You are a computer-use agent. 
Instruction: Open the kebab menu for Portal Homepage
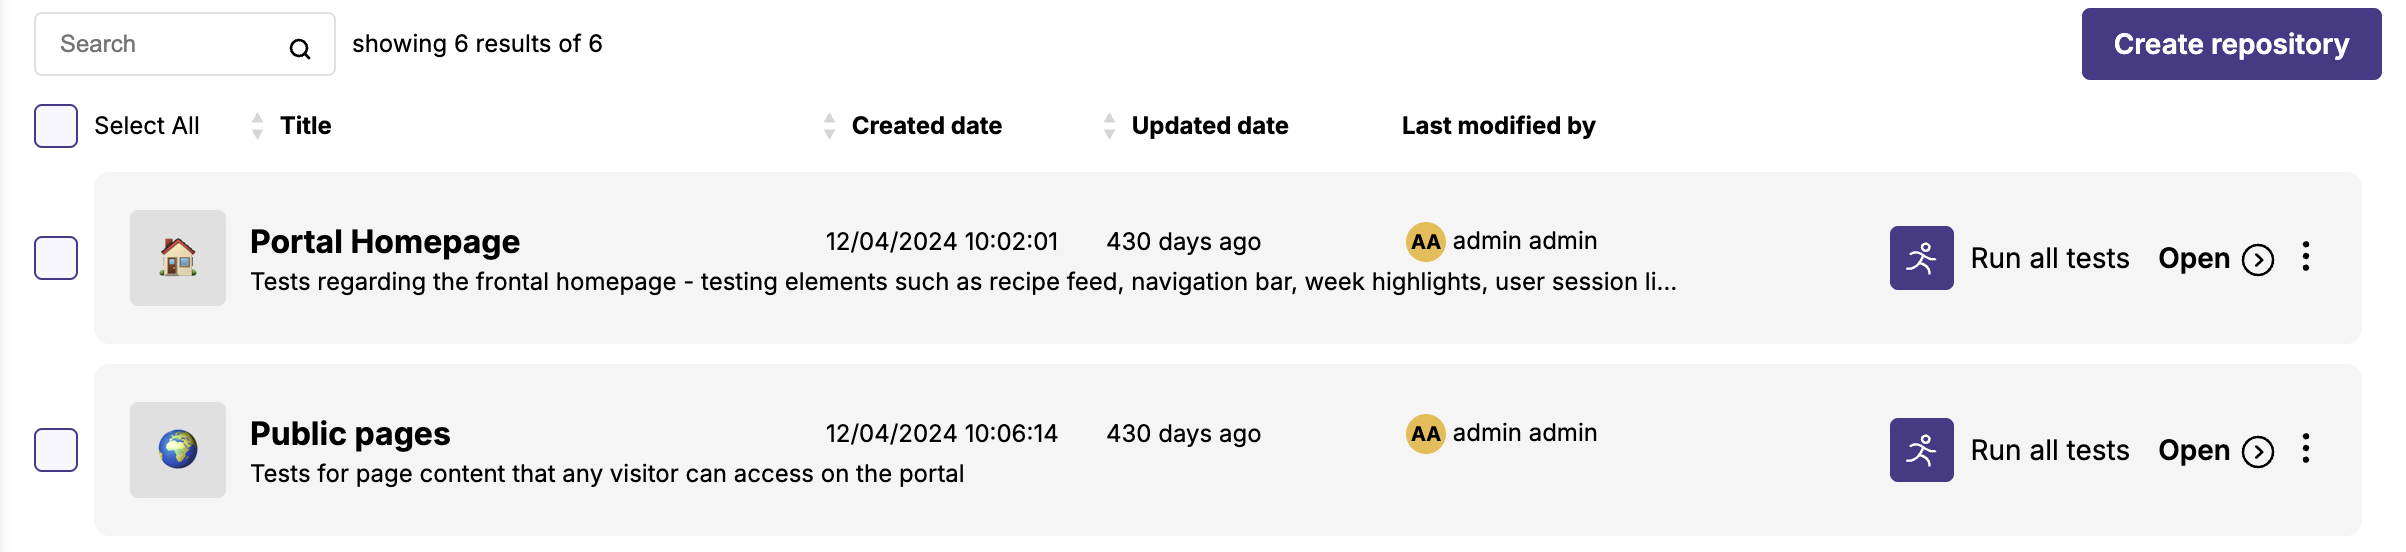tap(2306, 257)
